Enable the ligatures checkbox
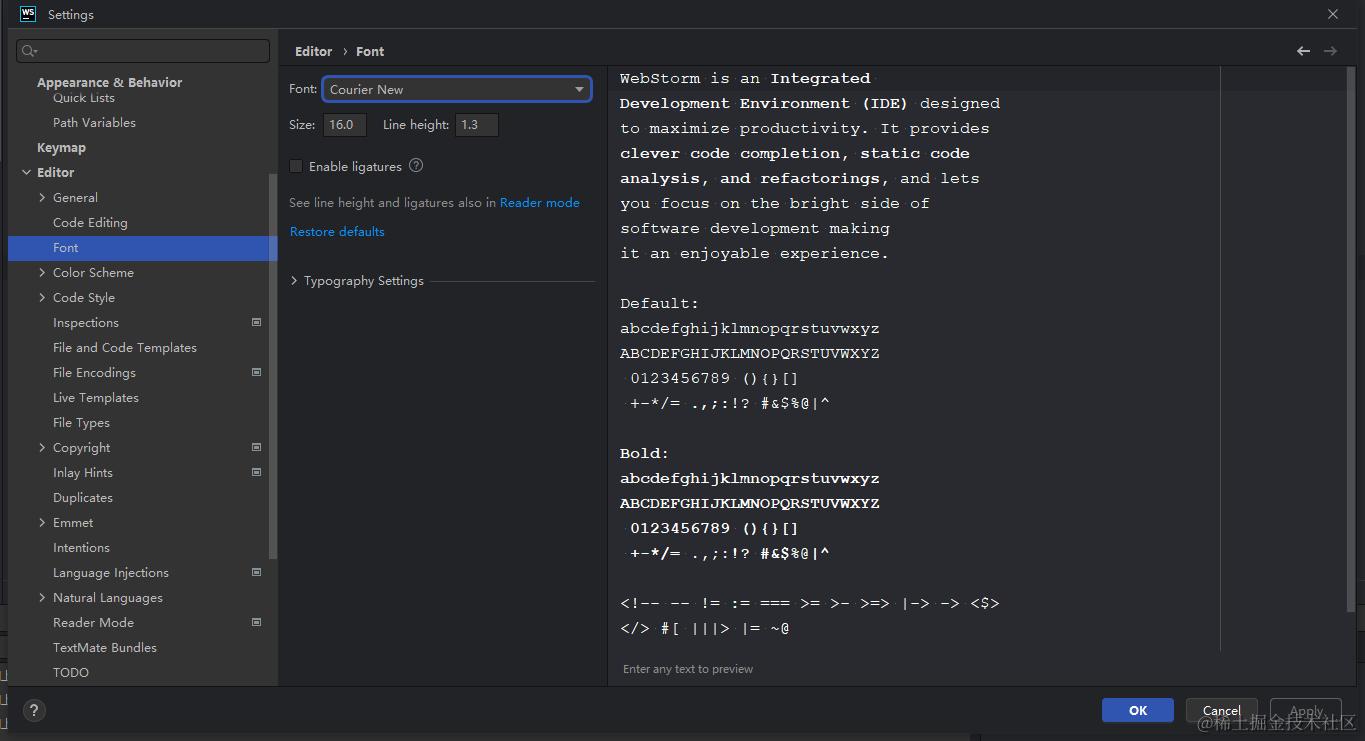 (296, 167)
